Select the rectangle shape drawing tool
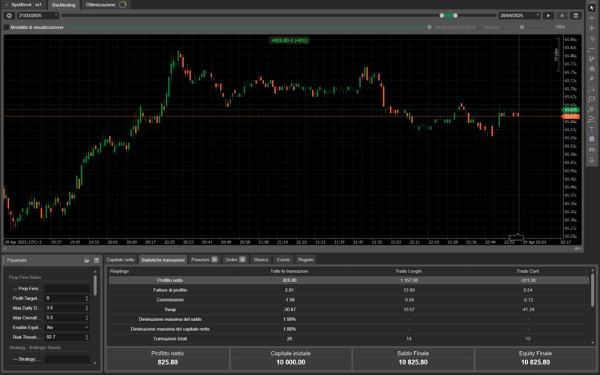This screenshot has height=375, width=600. (x=592, y=99)
